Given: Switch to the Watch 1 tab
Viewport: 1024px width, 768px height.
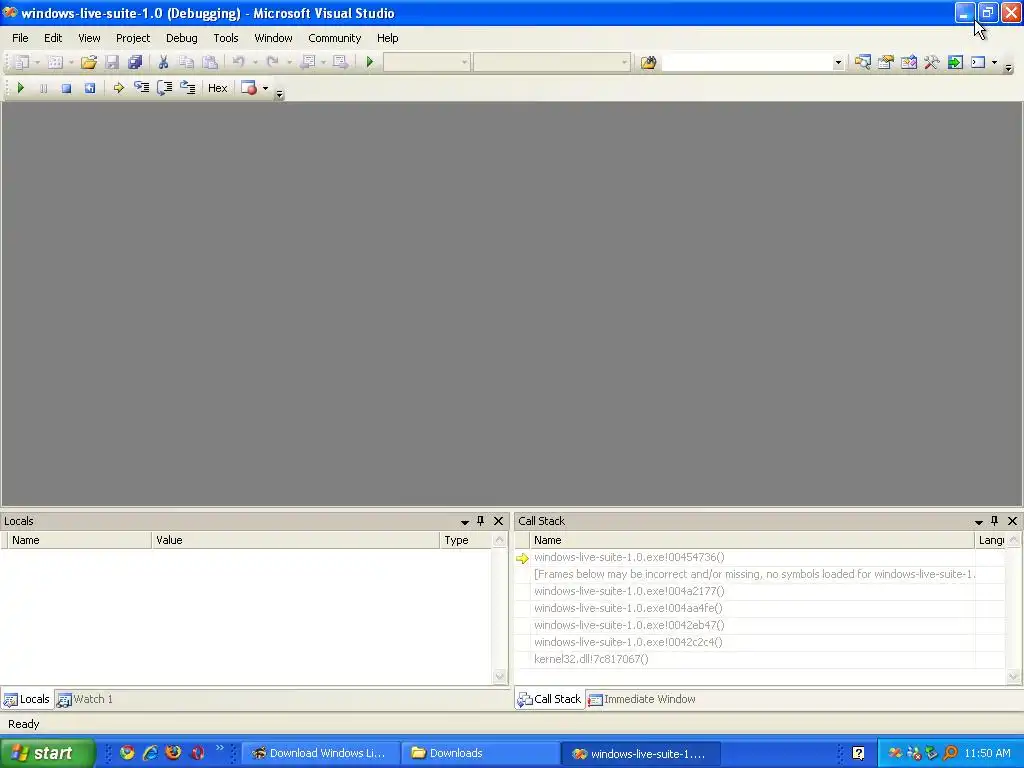Looking at the screenshot, I should (85, 699).
